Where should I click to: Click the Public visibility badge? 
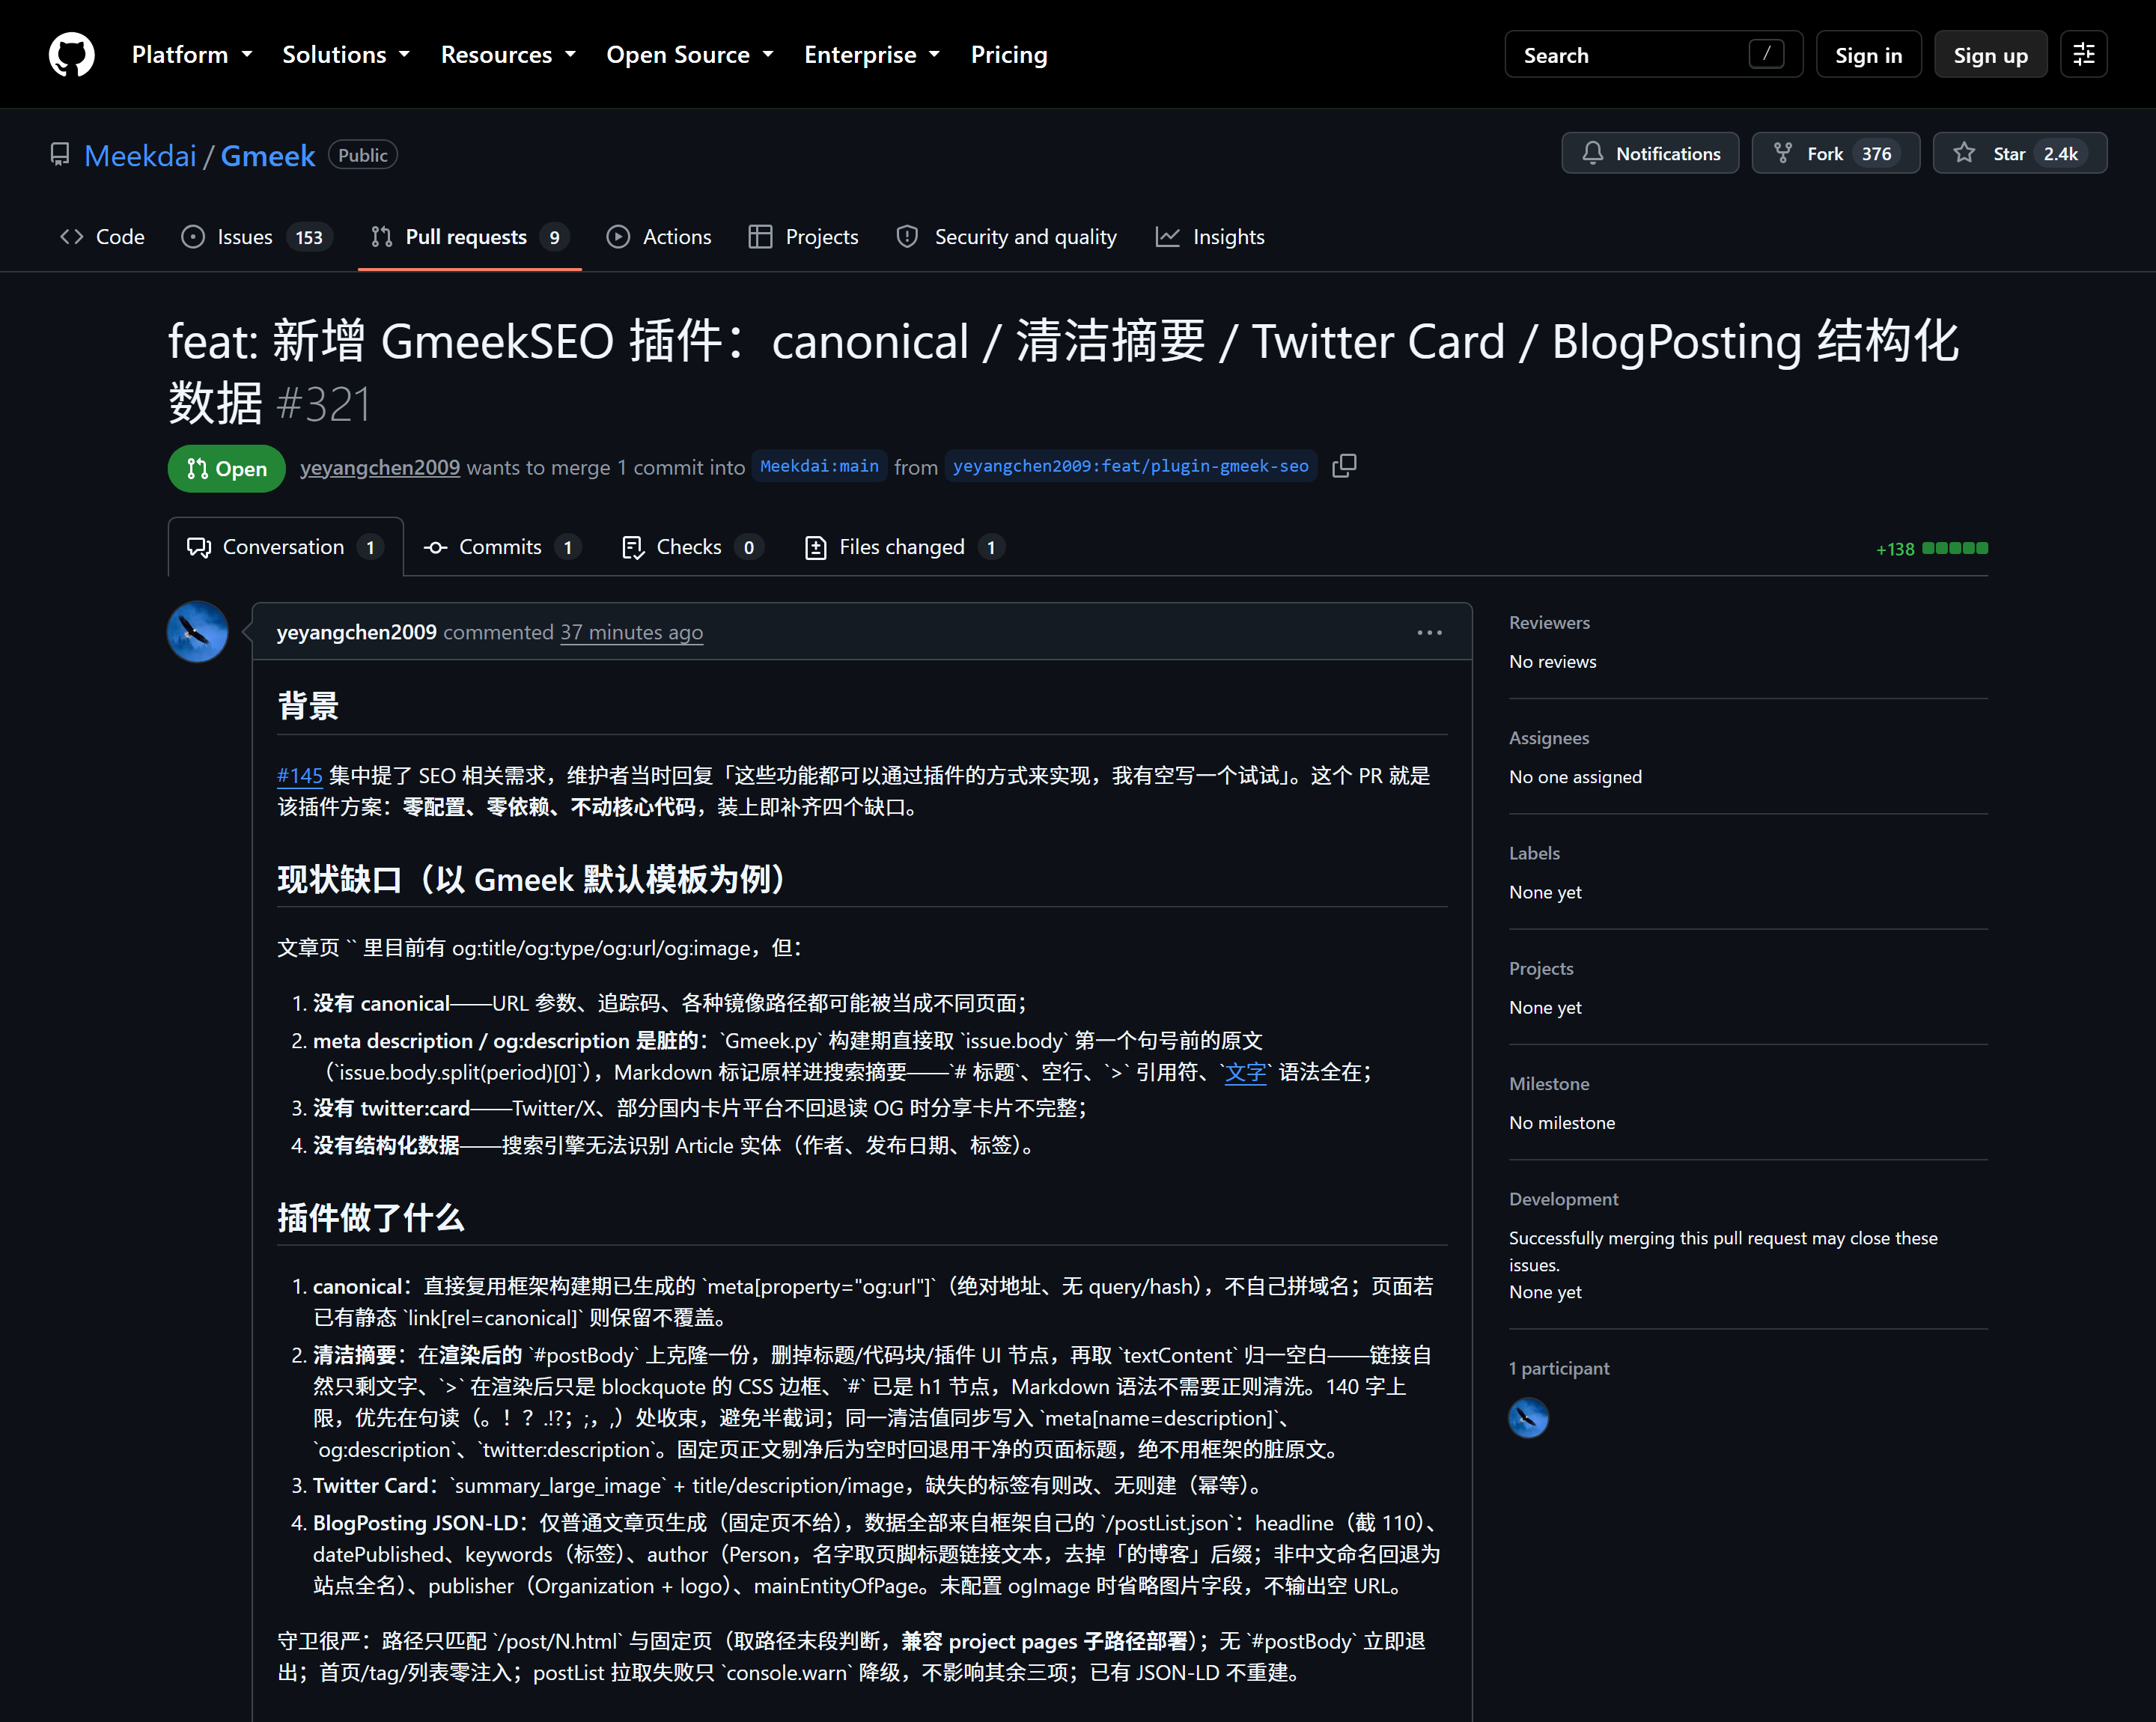[x=362, y=155]
